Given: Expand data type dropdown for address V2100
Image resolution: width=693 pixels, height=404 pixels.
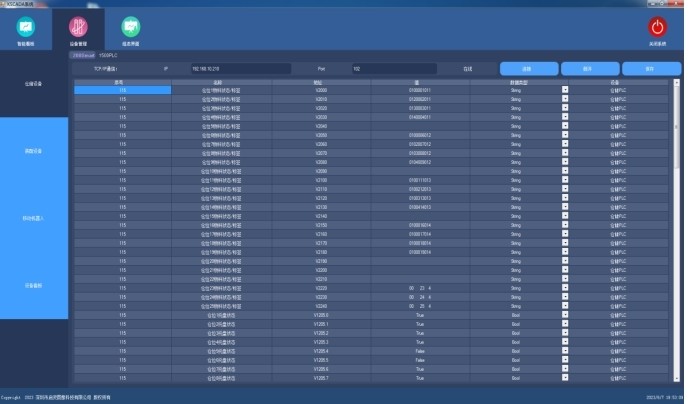Looking at the screenshot, I should click(565, 178).
